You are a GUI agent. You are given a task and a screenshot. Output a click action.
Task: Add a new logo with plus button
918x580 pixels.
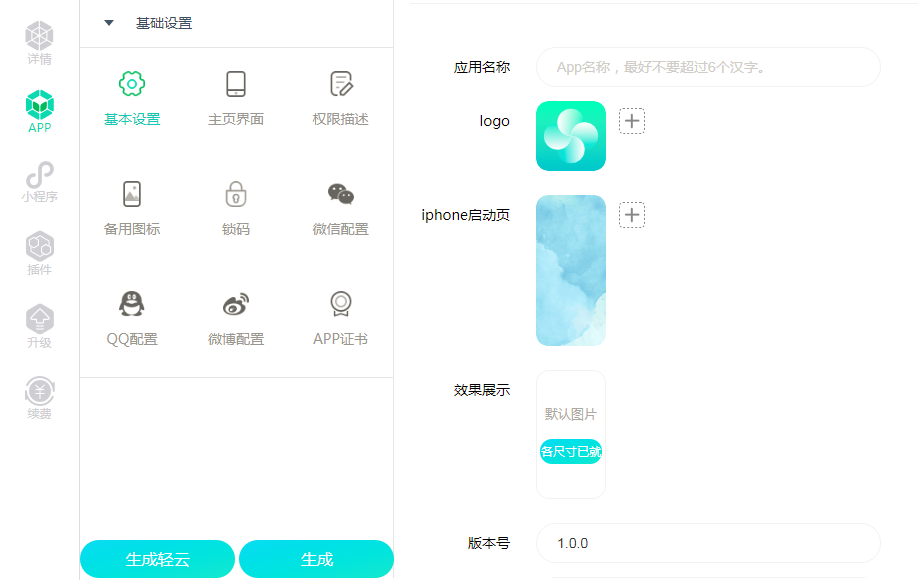[632, 121]
